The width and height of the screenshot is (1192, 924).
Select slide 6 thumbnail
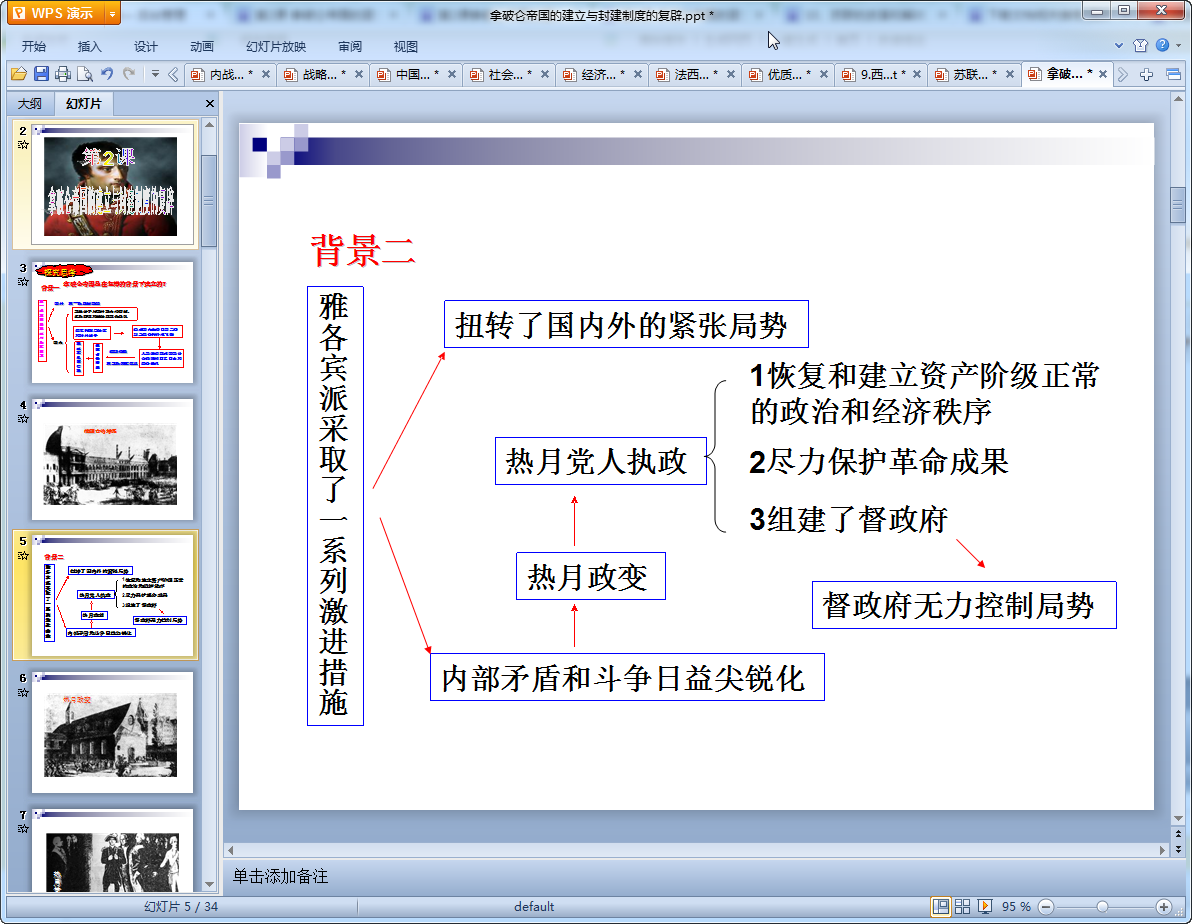pyautogui.click(x=112, y=732)
